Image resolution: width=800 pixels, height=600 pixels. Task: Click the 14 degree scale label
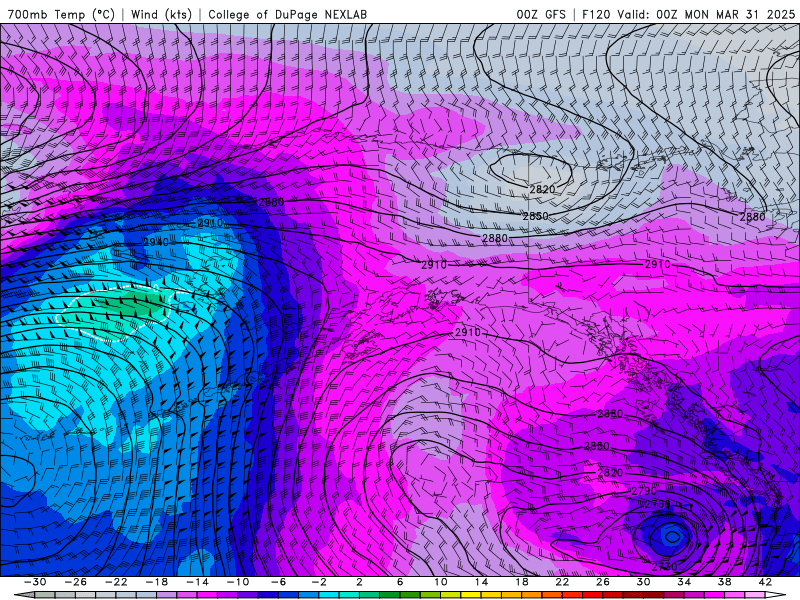[x=481, y=582]
